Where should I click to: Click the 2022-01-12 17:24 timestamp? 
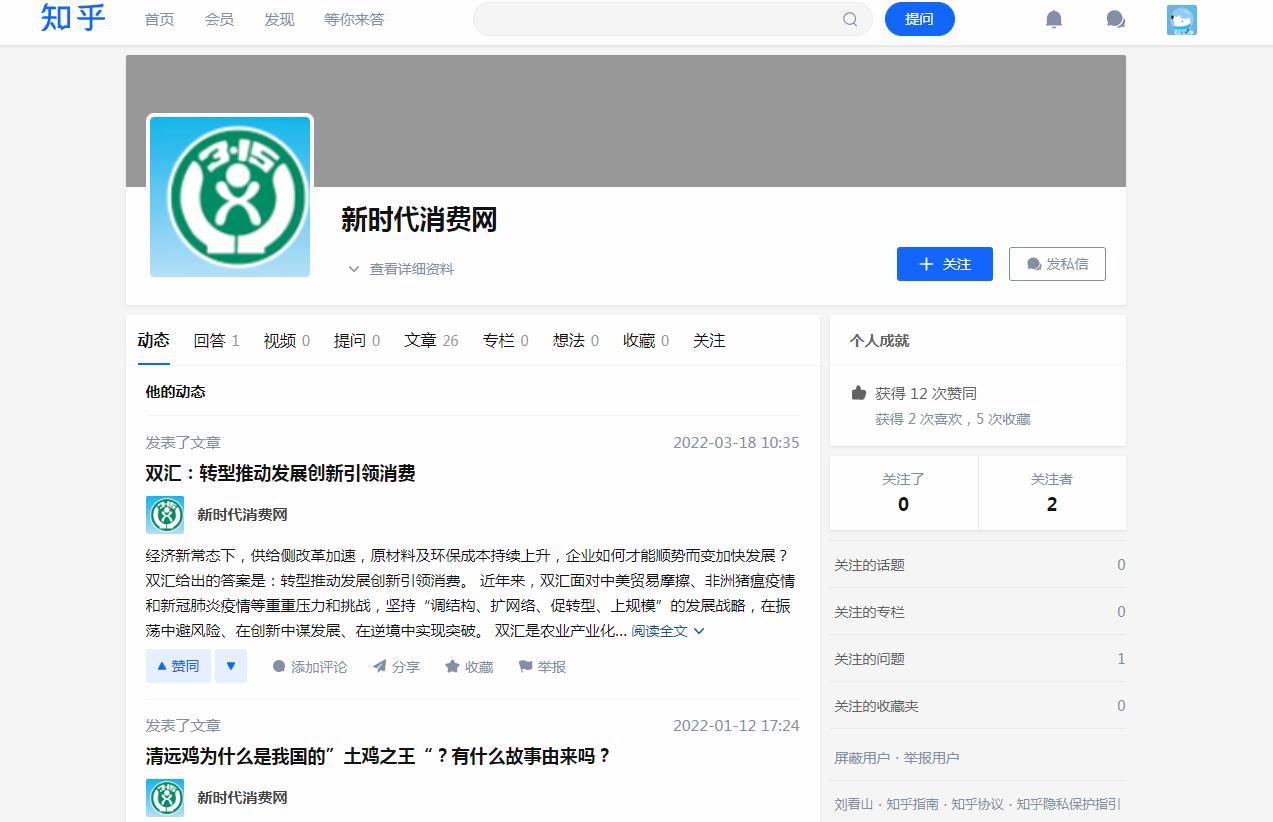(x=736, y=726)
